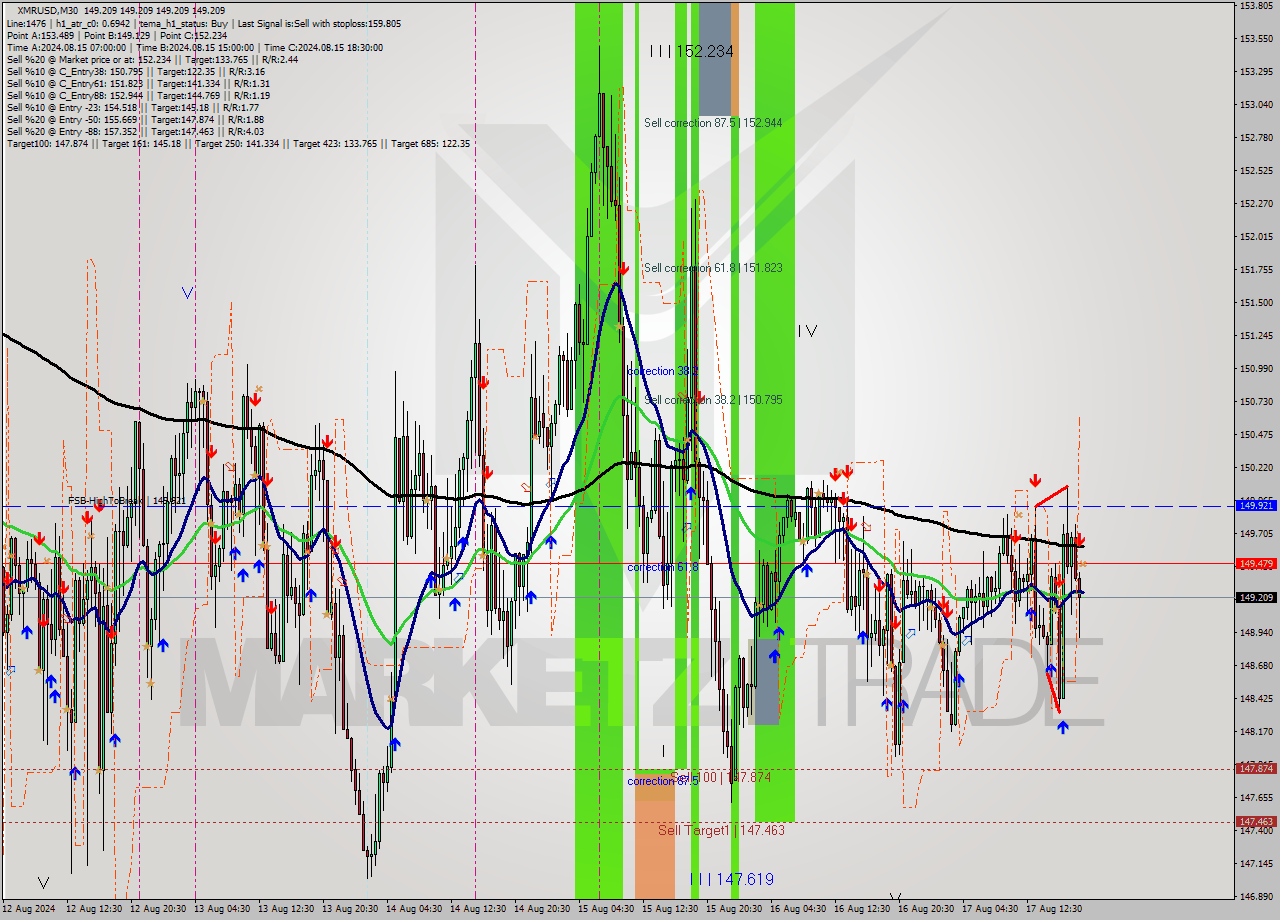The image size is (1280, 920).
Task: Click the 148.170 price axis label
Action: point(1256,731)
